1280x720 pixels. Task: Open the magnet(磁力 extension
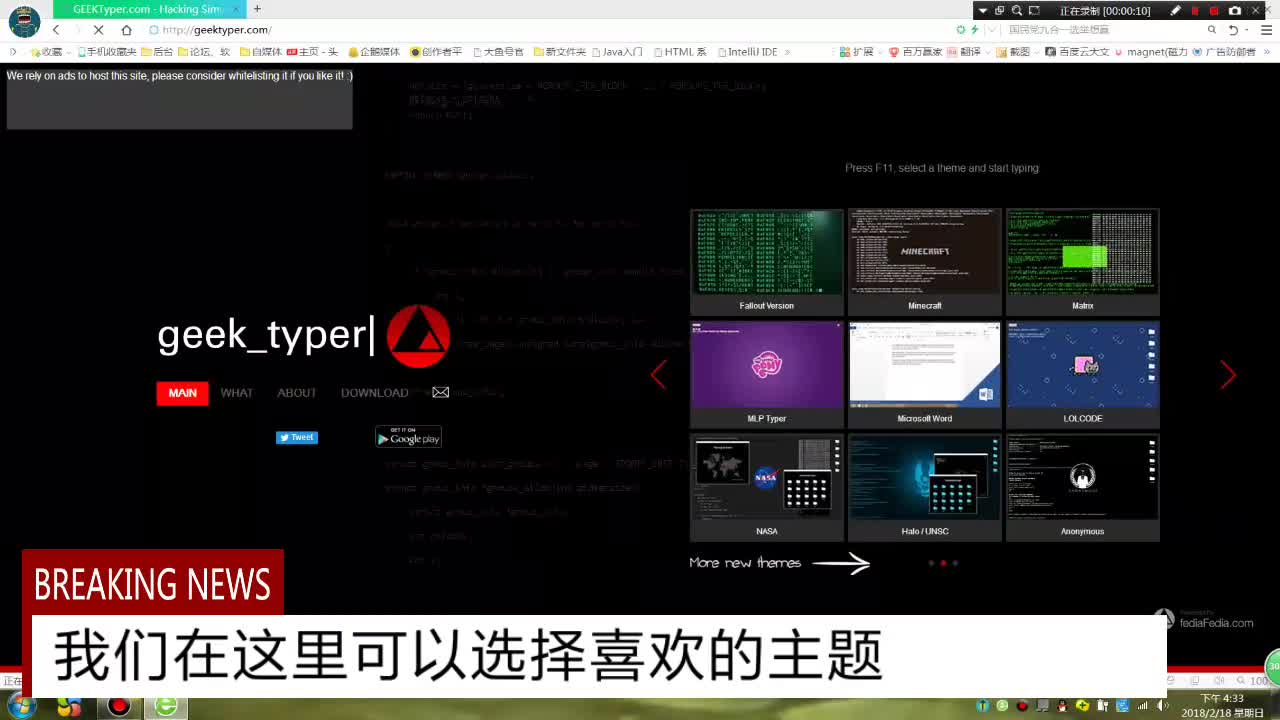[x=1152, y=52]
